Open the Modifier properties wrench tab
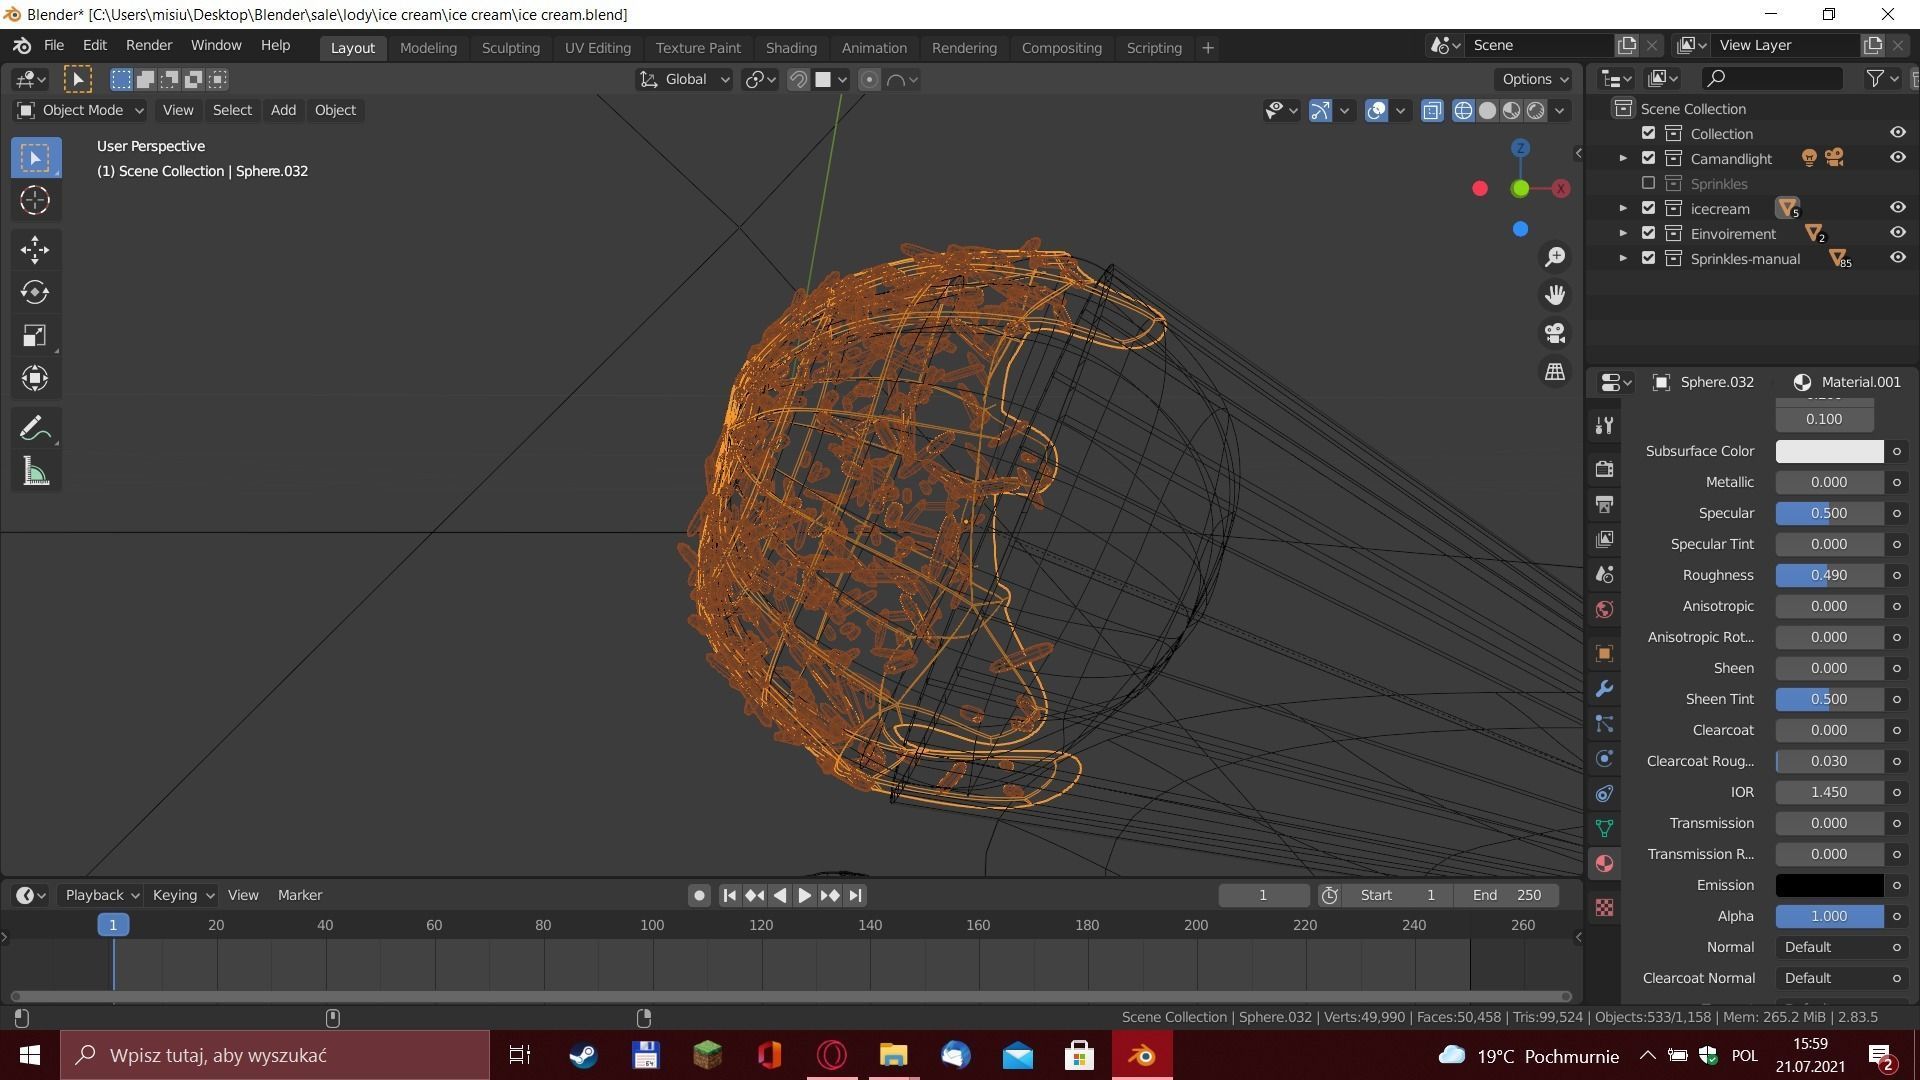The height and width of the screenshot is (1080, 1920). tap(1604, 689)
